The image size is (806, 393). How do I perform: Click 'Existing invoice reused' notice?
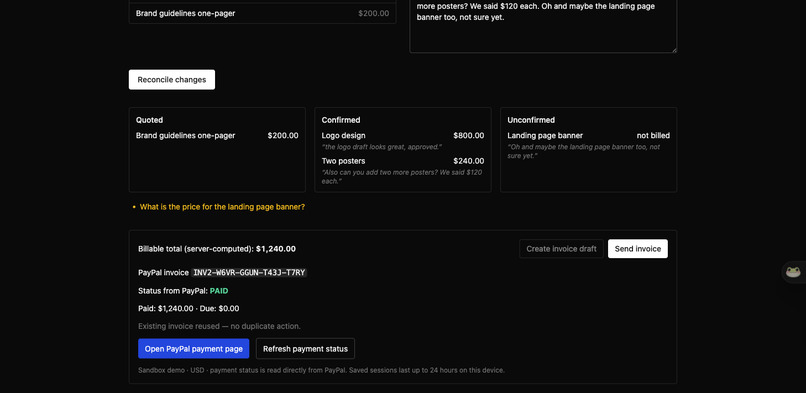pos(219,326)
